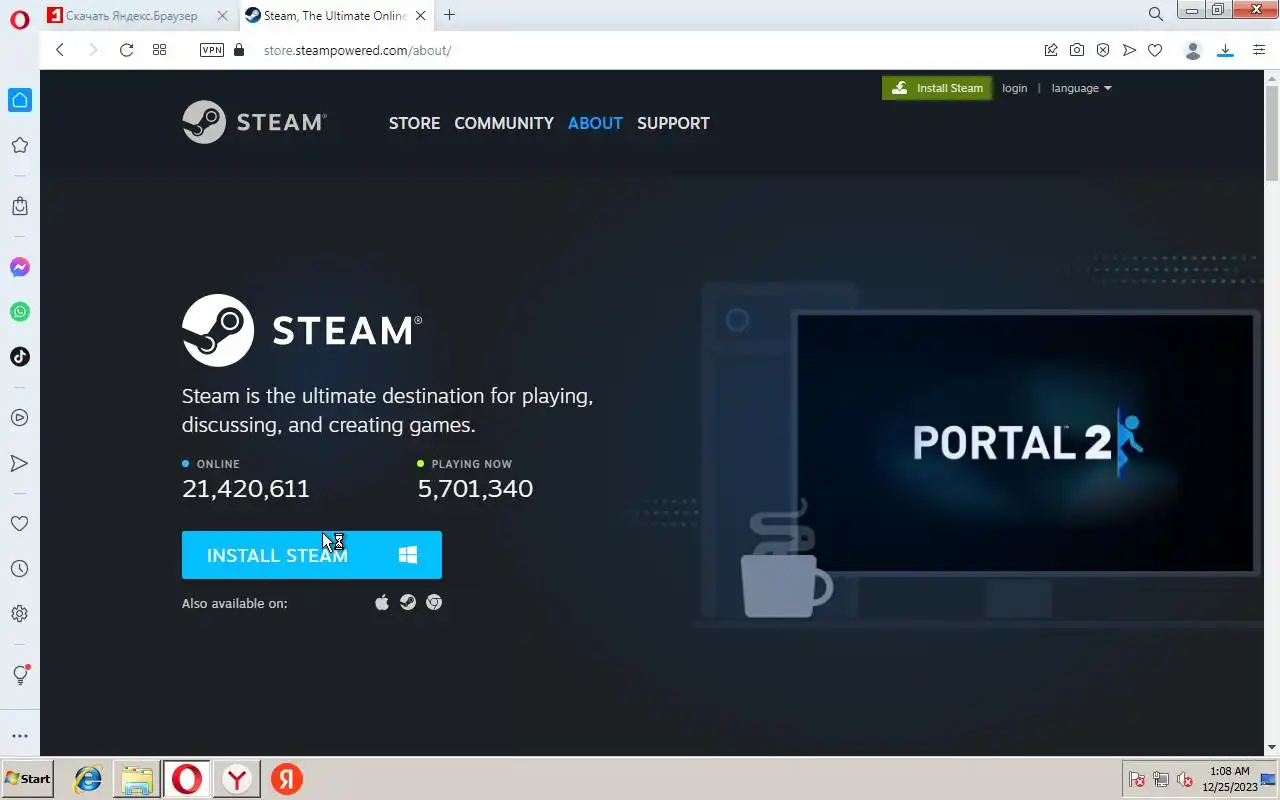
Task: Click the playing now count 5,701,340
Action: 475,489
